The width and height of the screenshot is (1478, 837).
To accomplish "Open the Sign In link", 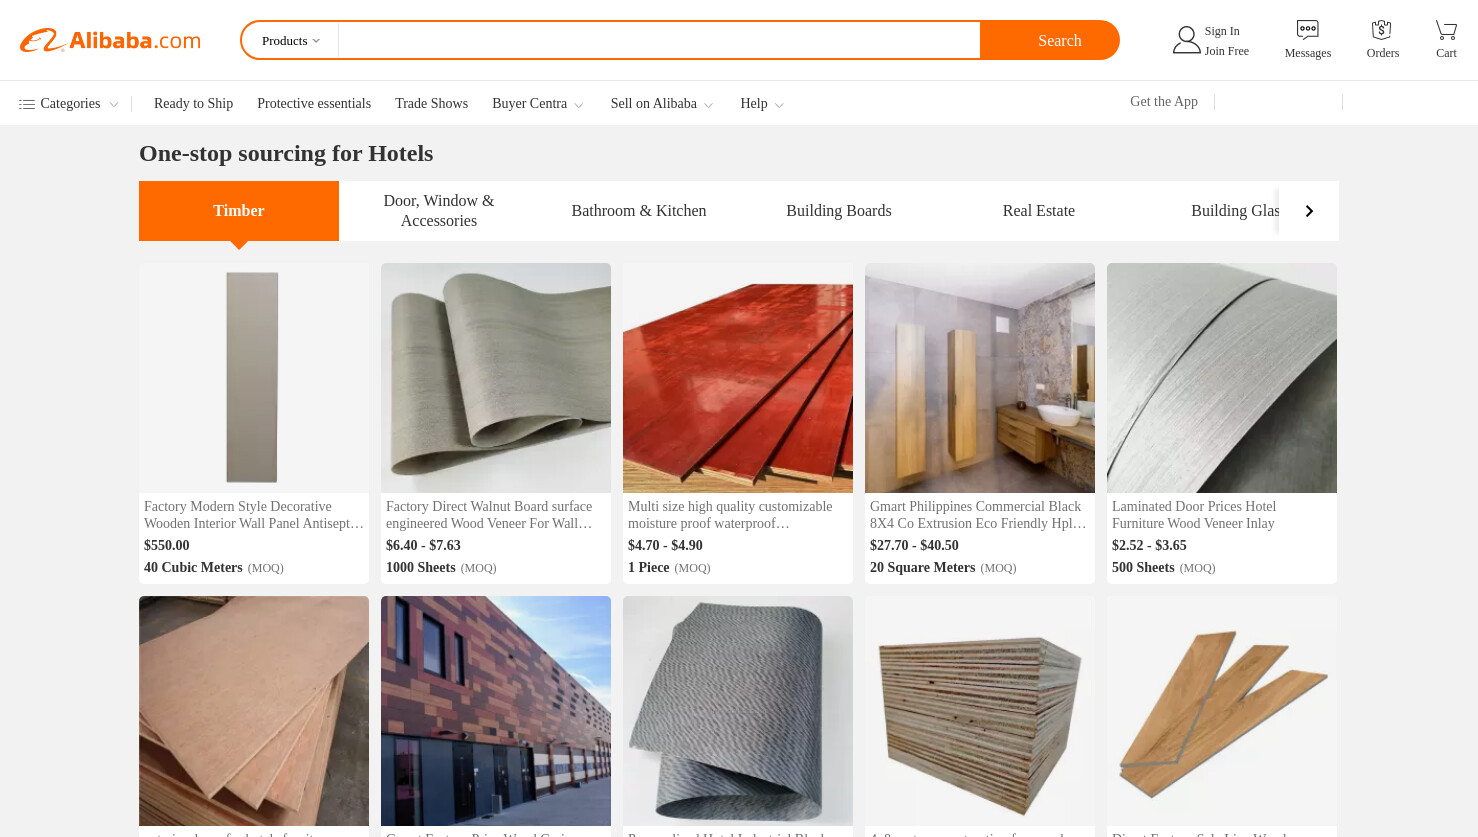I will tap(1222, 31).
